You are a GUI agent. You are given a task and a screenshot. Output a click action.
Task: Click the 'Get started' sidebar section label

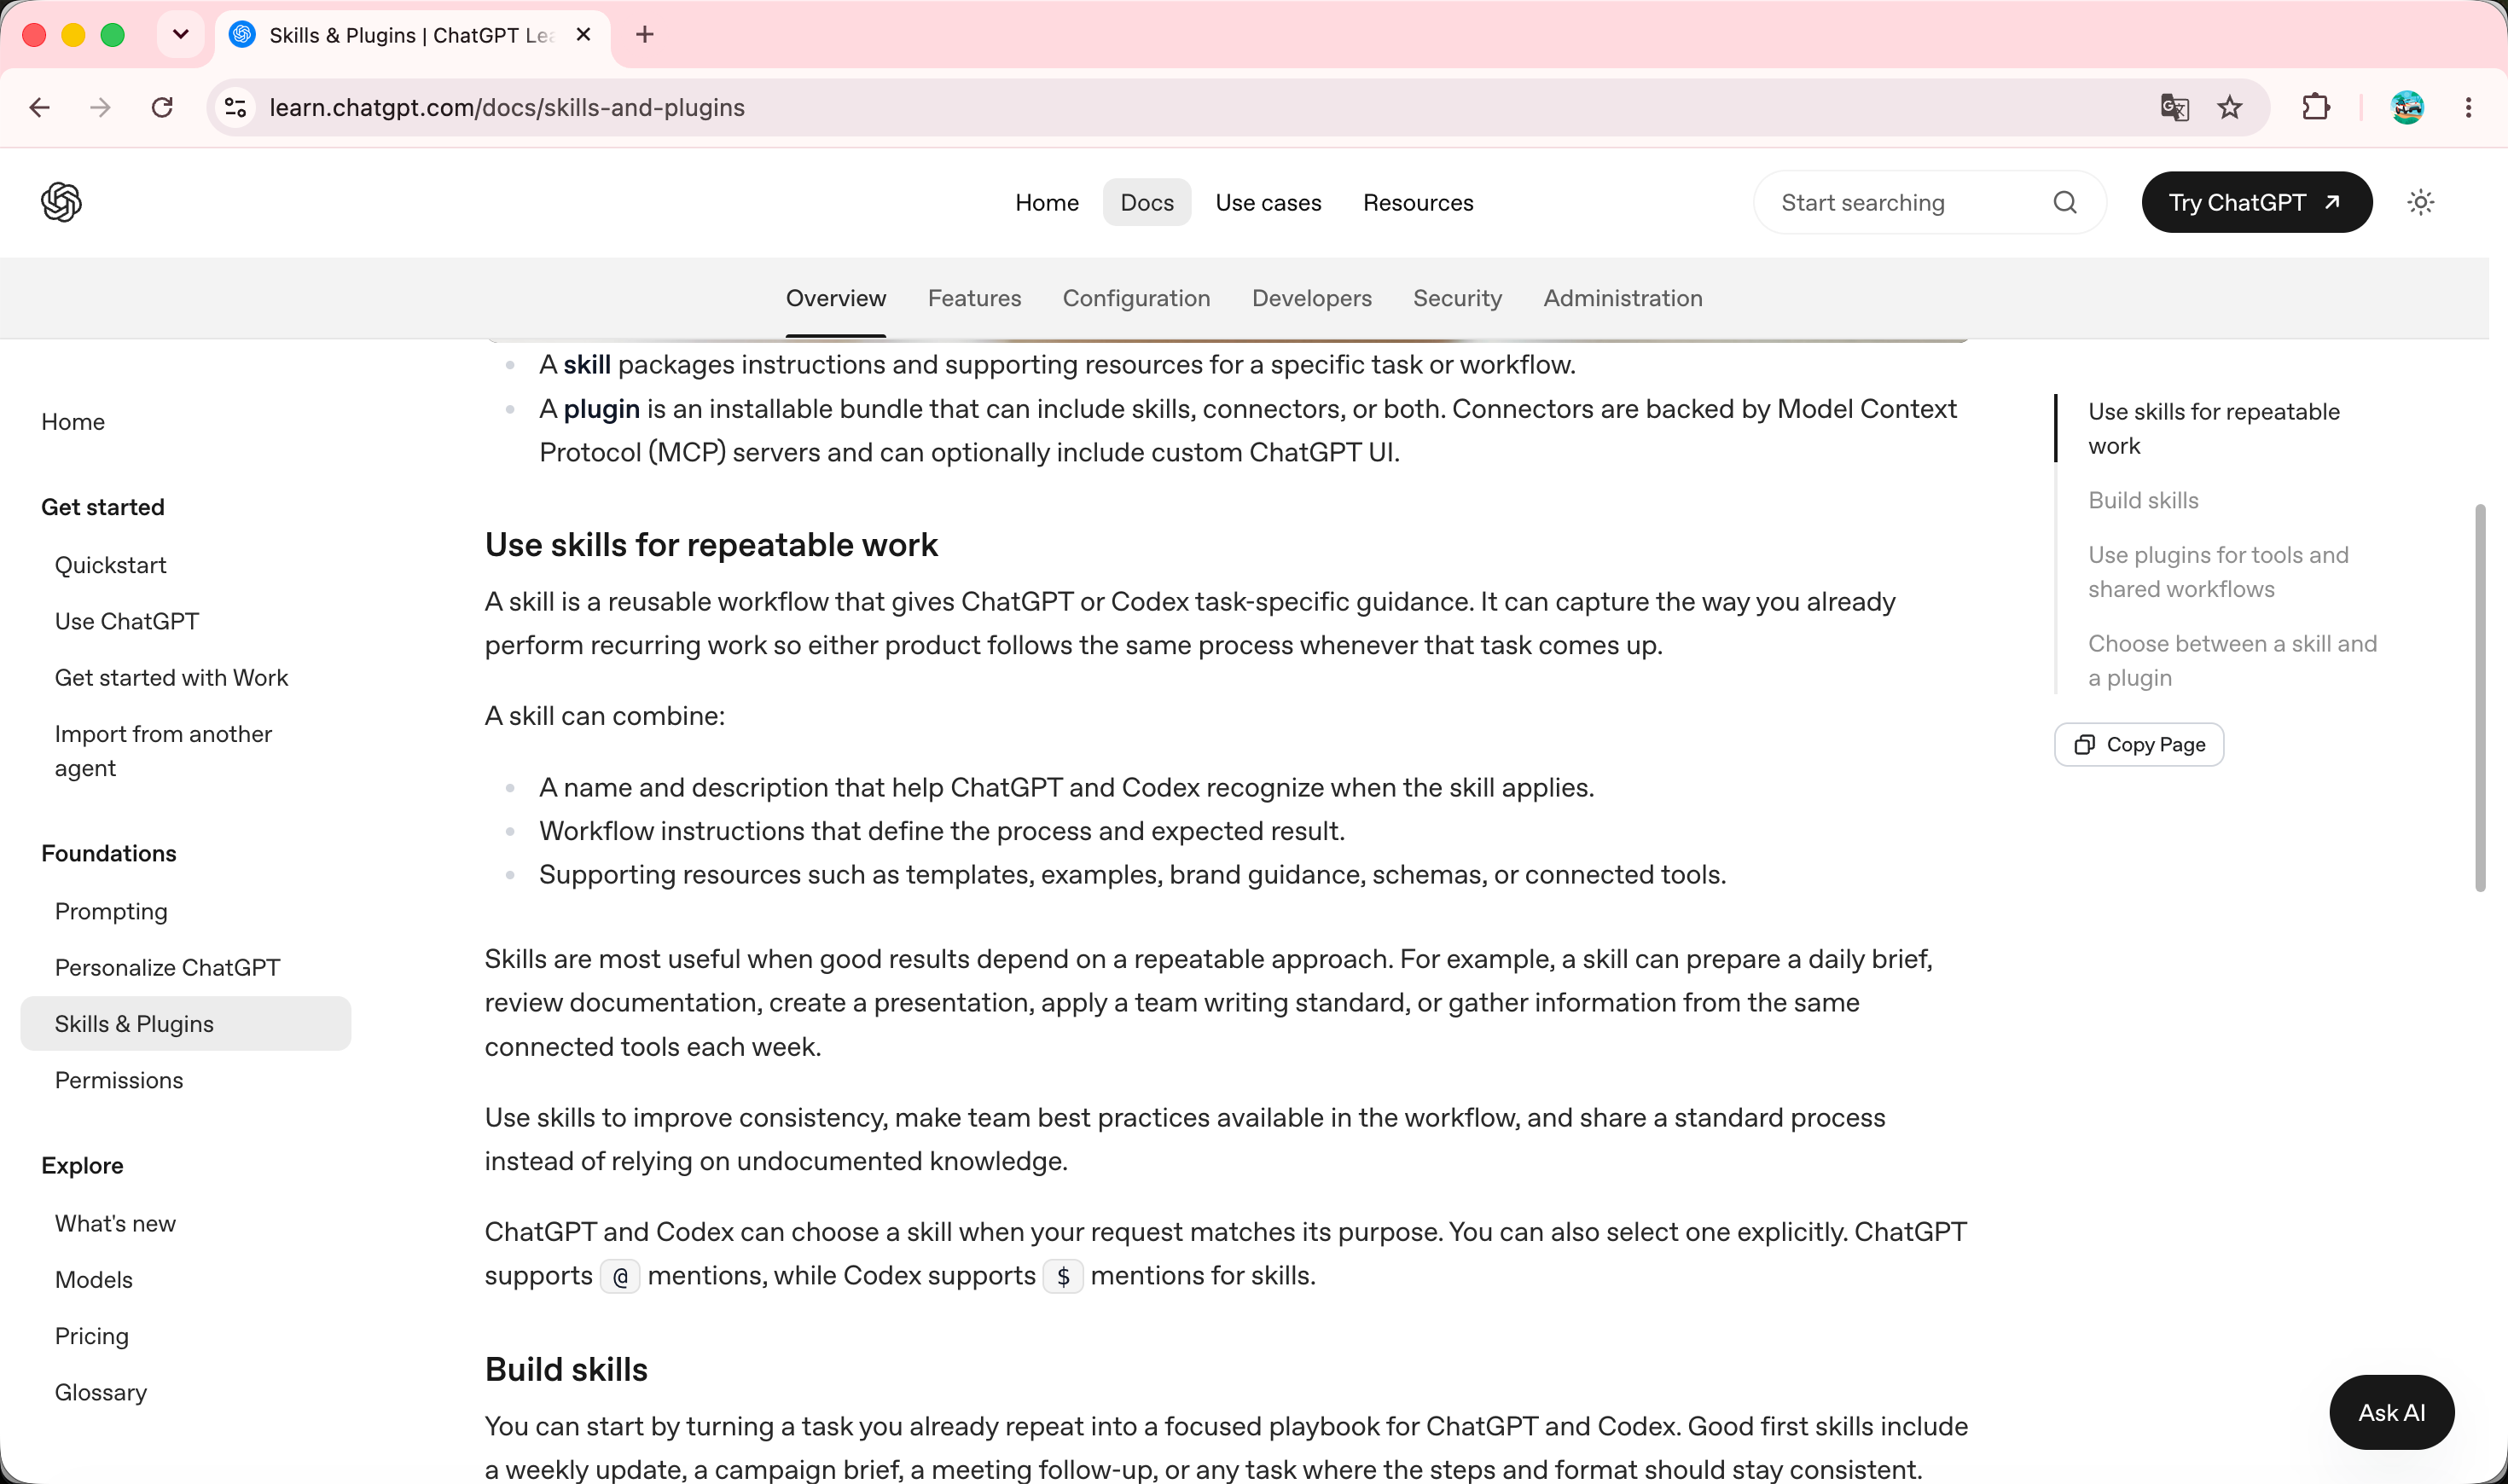click(x=103, y=507)
